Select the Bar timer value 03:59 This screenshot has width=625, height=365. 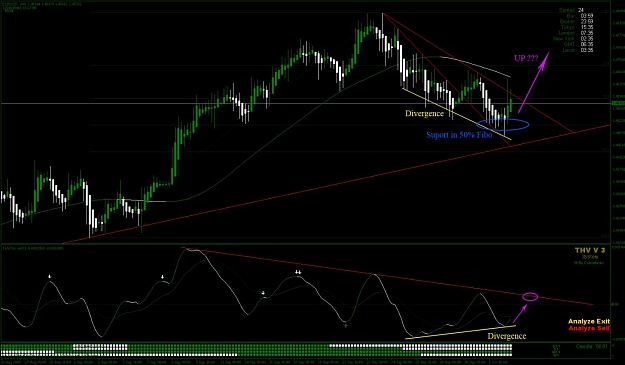[x=587, y=16]
